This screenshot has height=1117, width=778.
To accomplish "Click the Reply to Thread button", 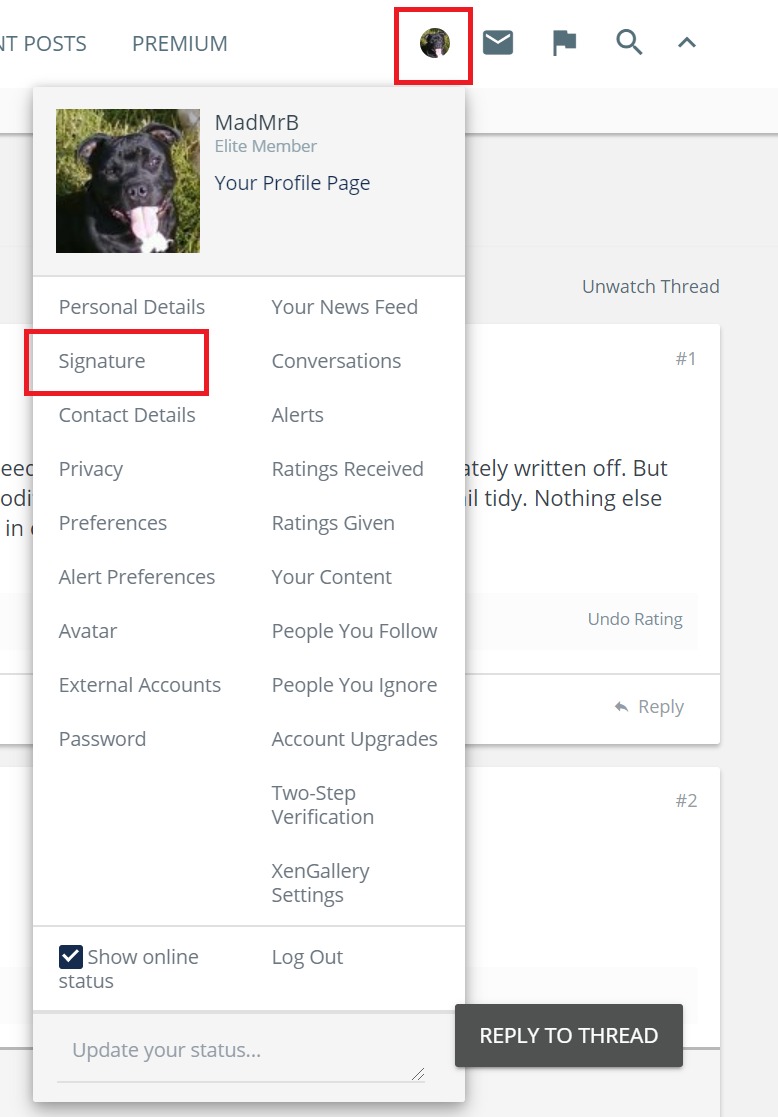I will point(569,1035).
